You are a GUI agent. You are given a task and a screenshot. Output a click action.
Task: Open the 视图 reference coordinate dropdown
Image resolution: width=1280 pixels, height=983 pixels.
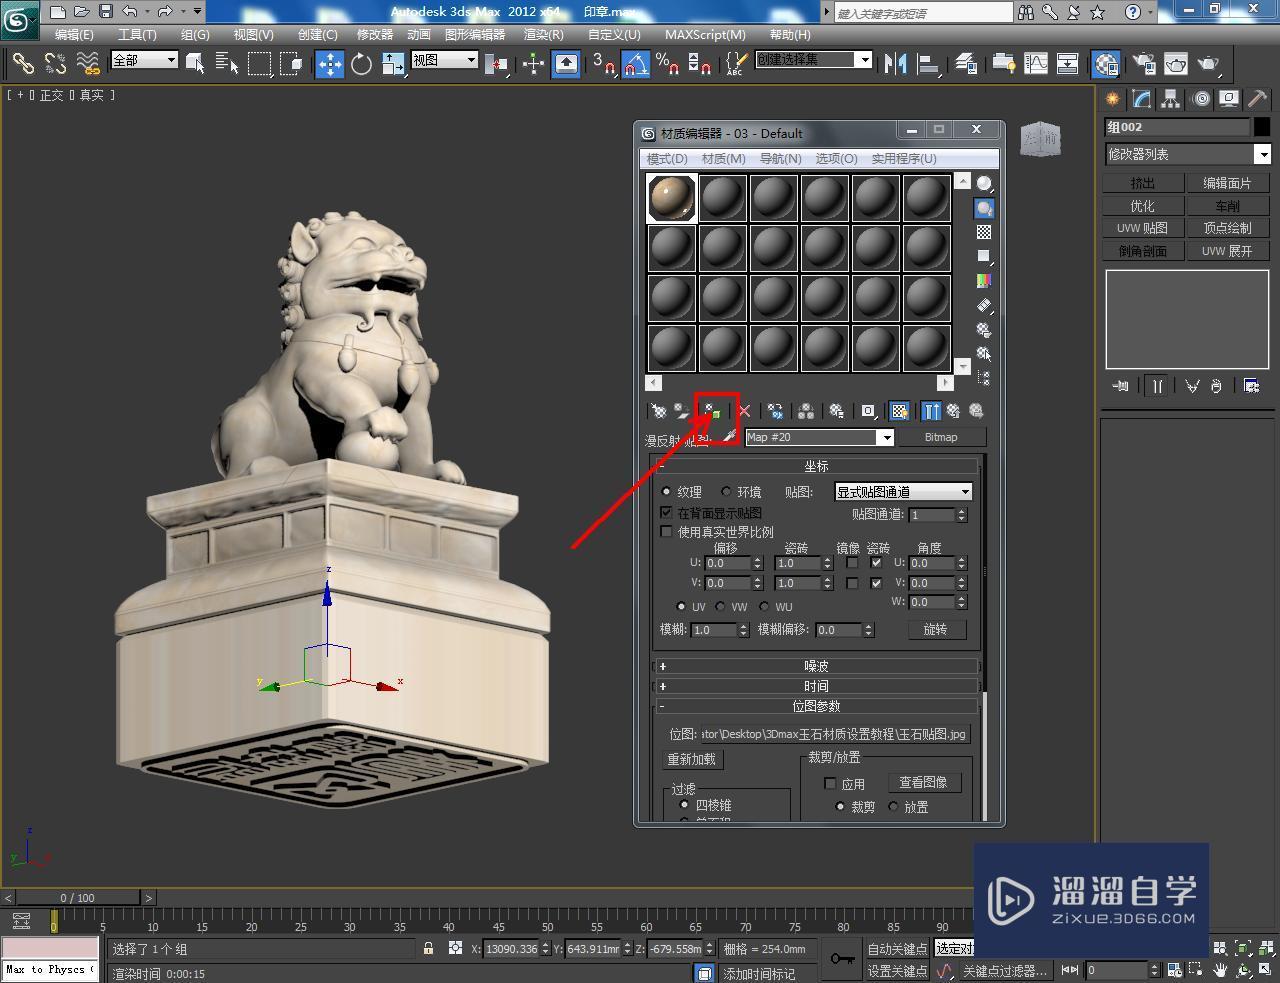tap(445, 60)
